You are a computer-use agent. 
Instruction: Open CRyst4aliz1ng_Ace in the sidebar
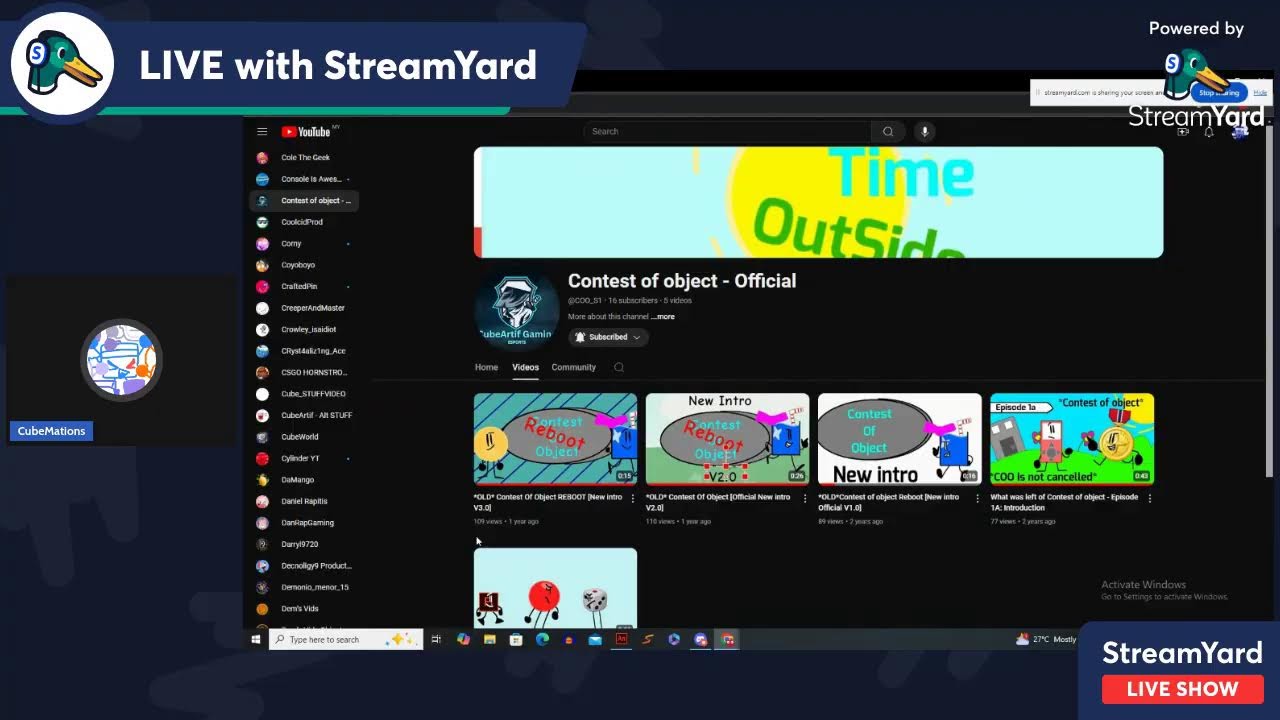click(x=304, y=351)
